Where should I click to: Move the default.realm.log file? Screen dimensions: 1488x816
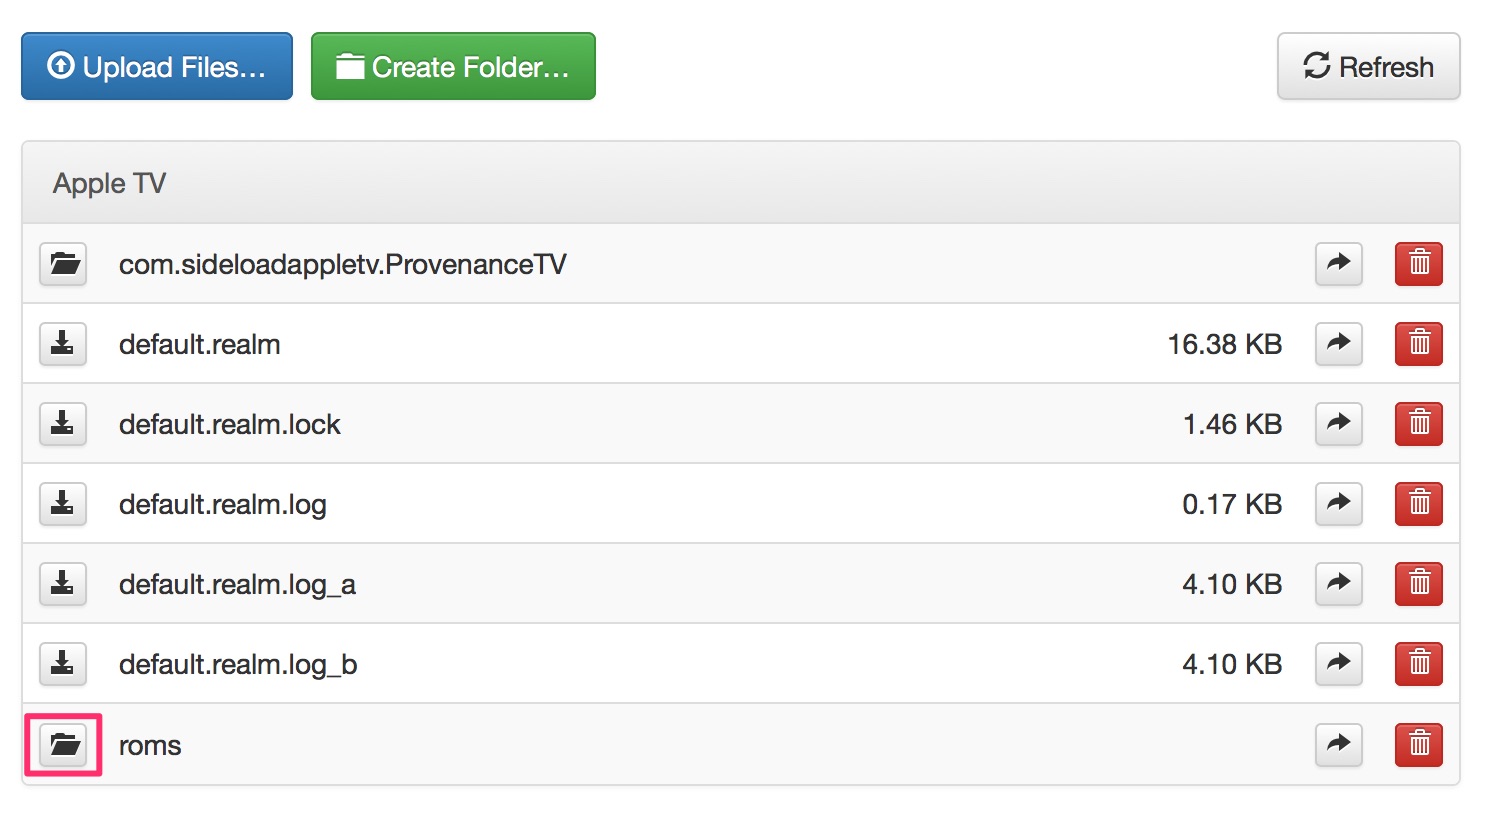[x=1338, y=504]
